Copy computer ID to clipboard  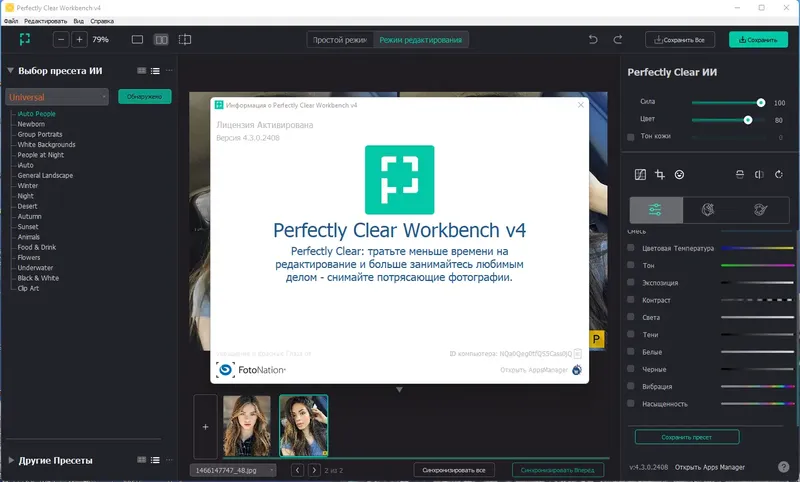coord(578,353)
